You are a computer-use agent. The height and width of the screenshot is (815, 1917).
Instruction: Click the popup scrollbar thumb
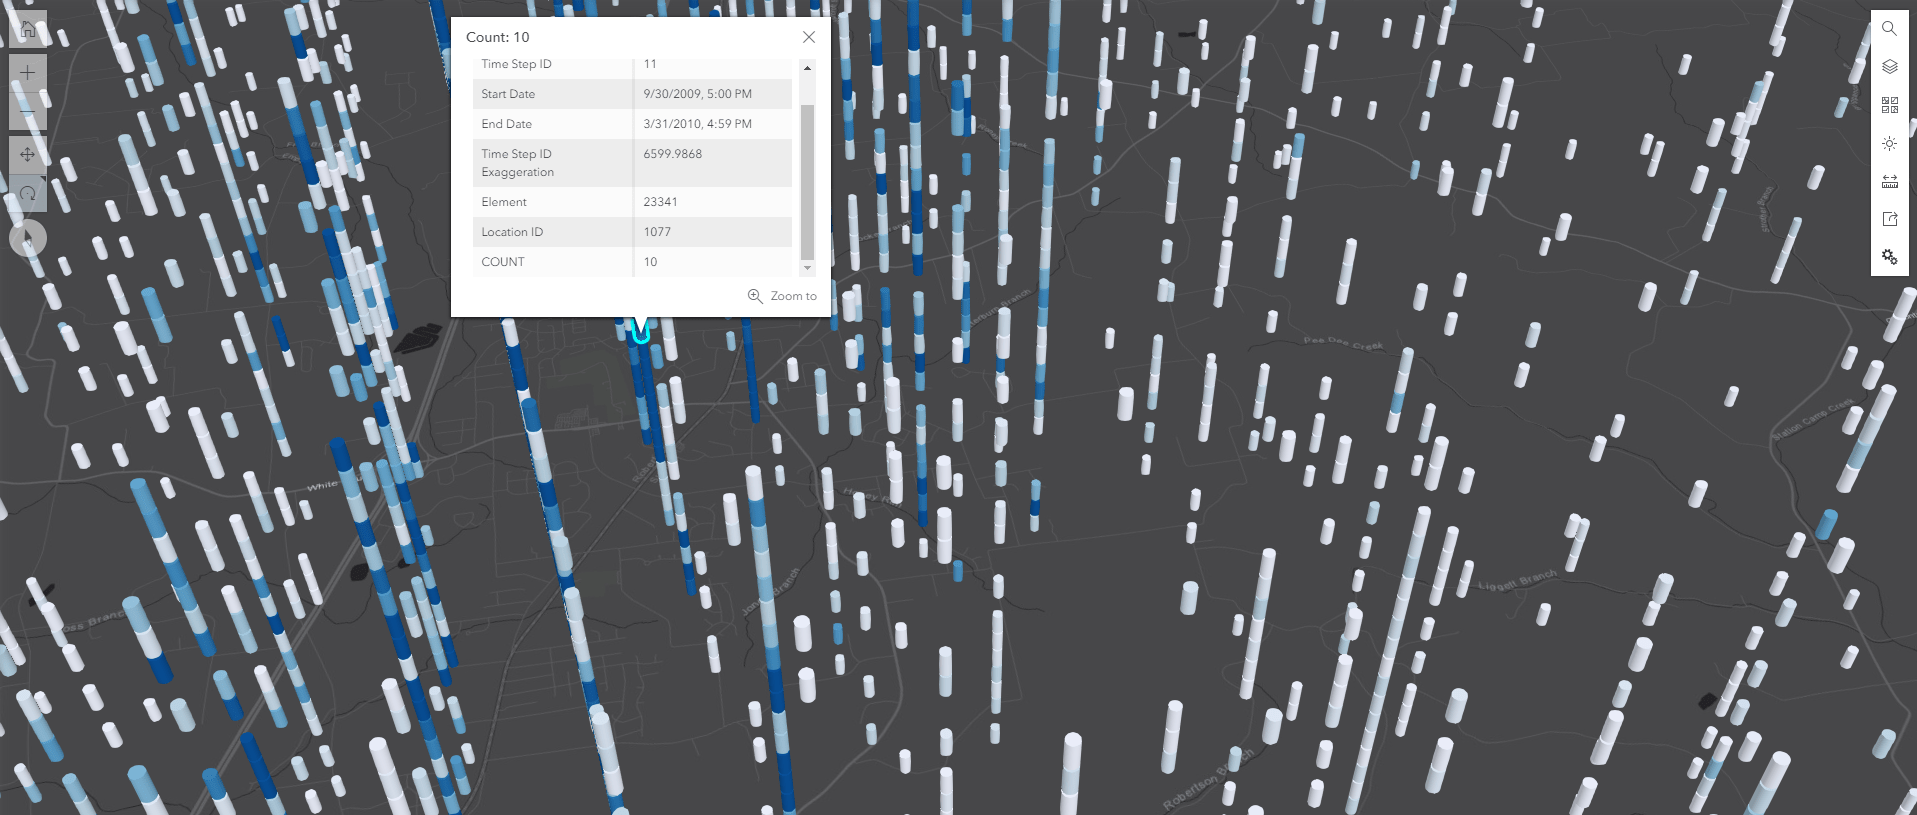click(808, 182)
